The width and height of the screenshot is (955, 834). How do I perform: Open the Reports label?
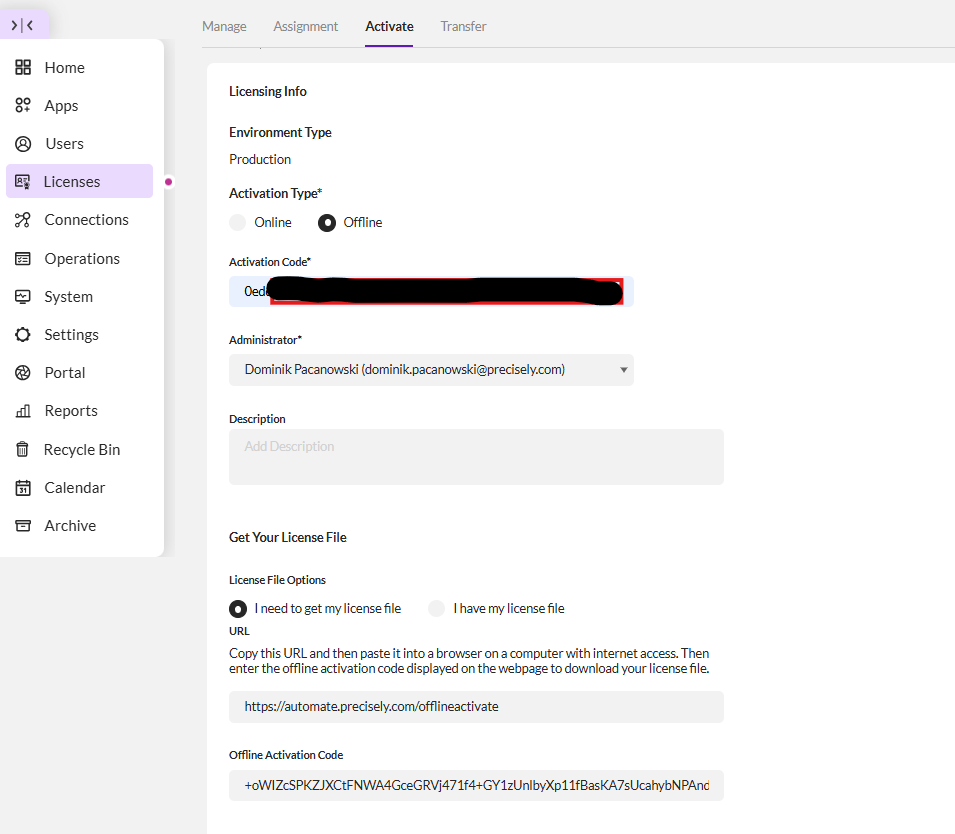tap(71, 411)
